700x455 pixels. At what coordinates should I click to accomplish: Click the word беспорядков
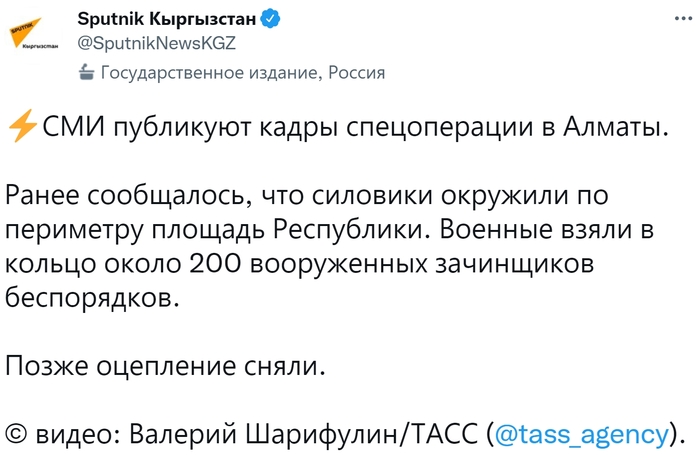pyautogui.click(x=96, y=298)
